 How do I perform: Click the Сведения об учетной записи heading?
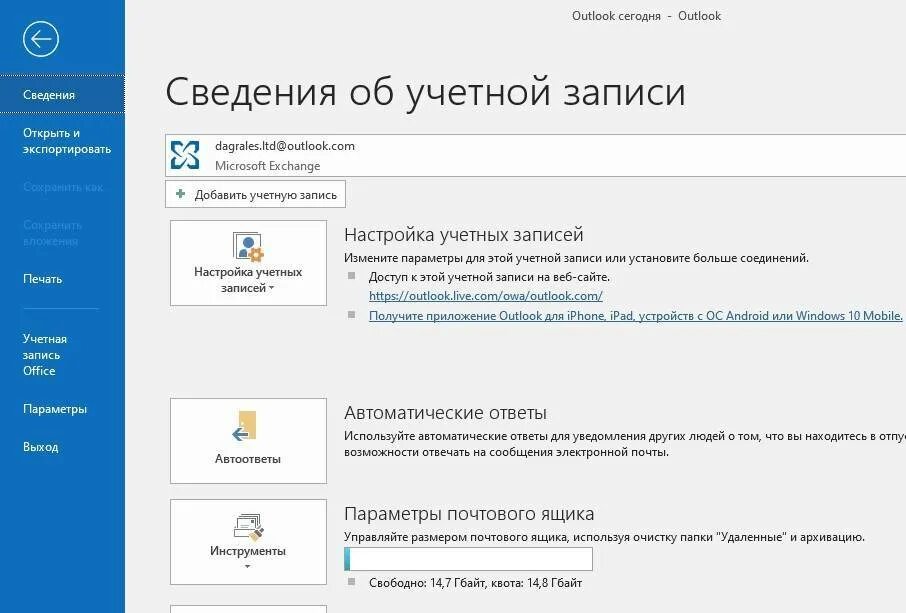pyautogui.click(x=426, y=92)
